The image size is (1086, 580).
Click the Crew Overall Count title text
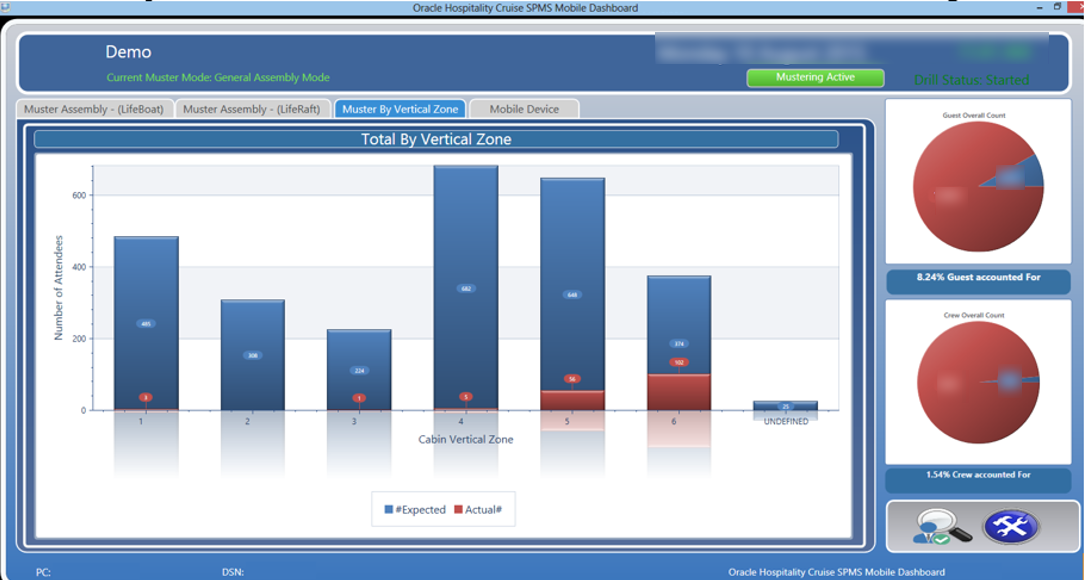pyautogui.click(x=974, y=315)
